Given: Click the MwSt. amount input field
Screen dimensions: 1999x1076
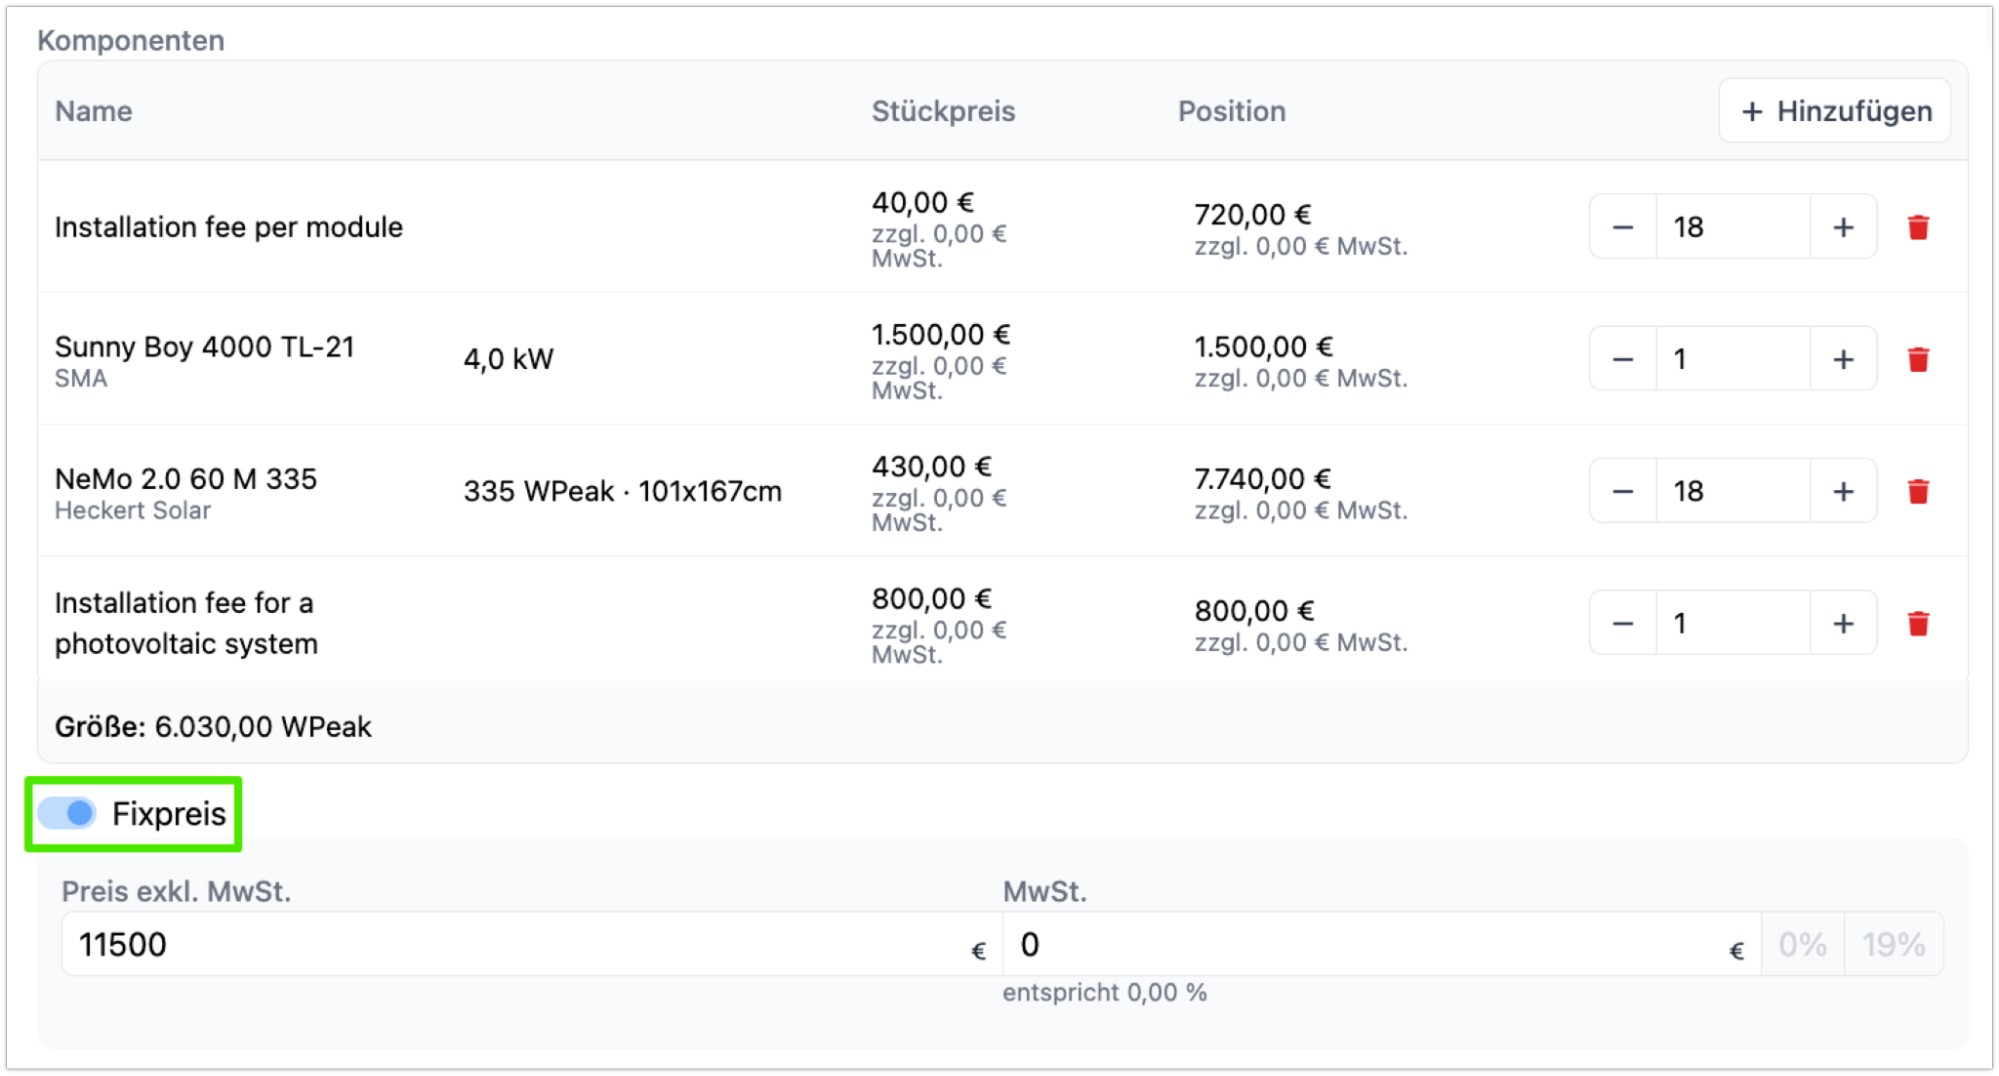Looking at the screenshot, I should [x=1370, y=944].
